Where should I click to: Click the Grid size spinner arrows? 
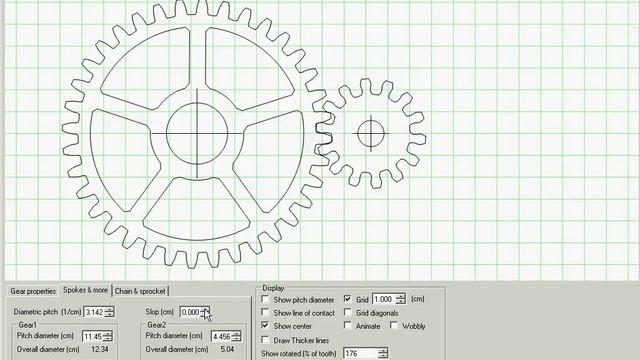[x=401, y=299]
